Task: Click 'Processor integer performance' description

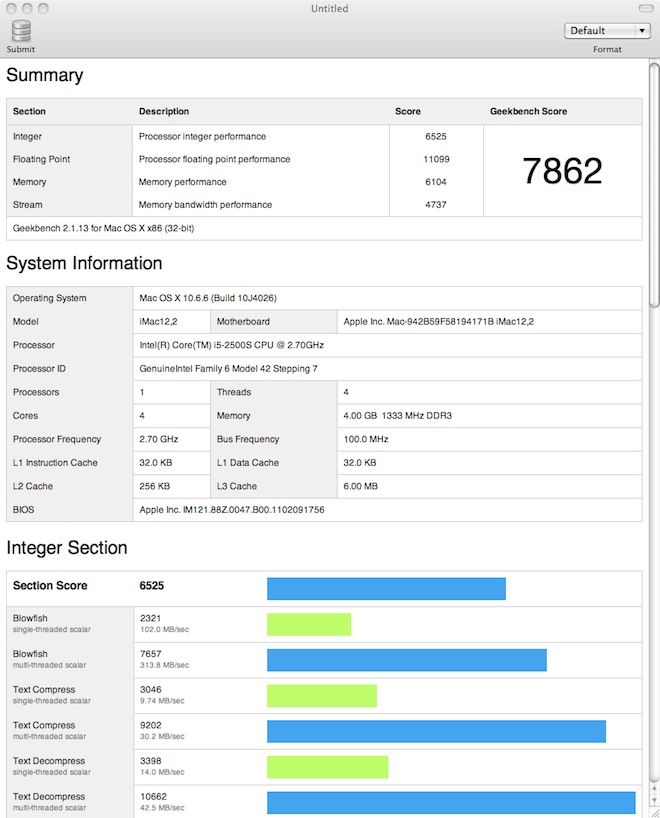Action: coord(202,137)
